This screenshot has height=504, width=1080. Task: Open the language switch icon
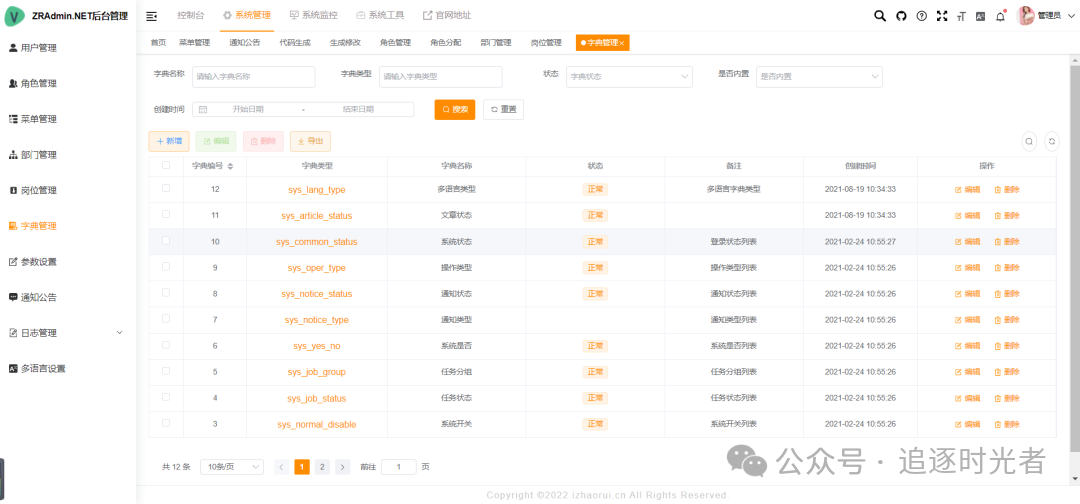pyautogui.click(x=980, y=16)
